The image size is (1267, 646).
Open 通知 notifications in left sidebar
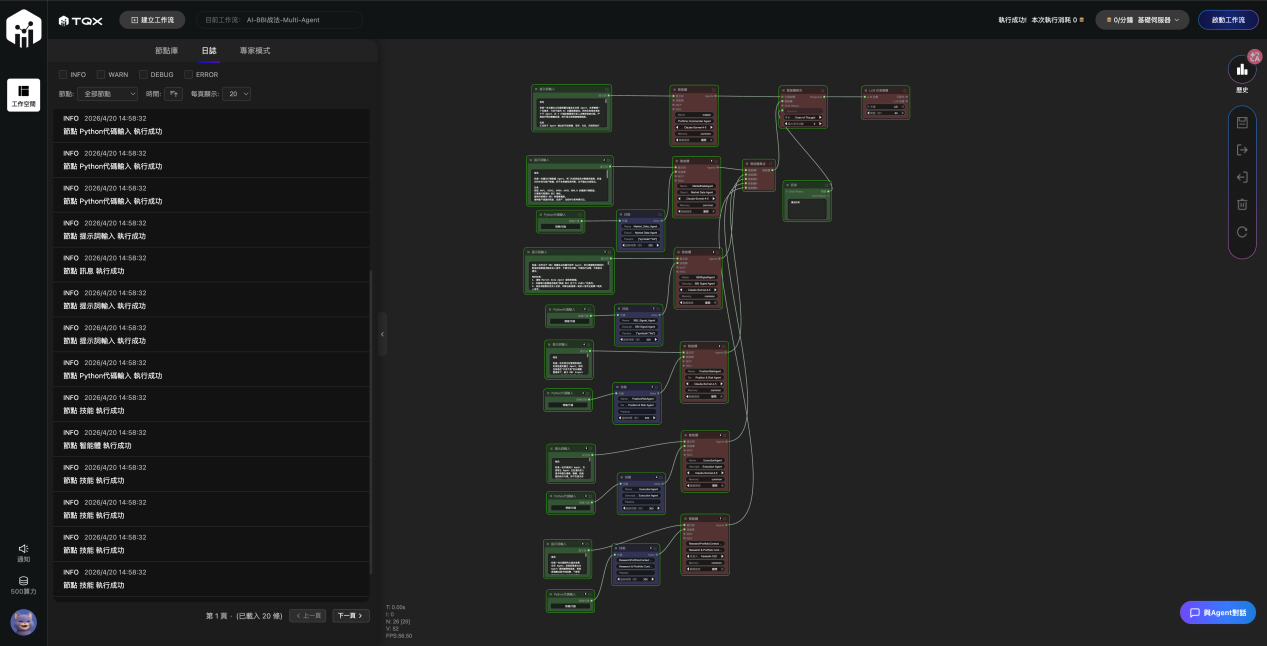(x=23, y=552)
